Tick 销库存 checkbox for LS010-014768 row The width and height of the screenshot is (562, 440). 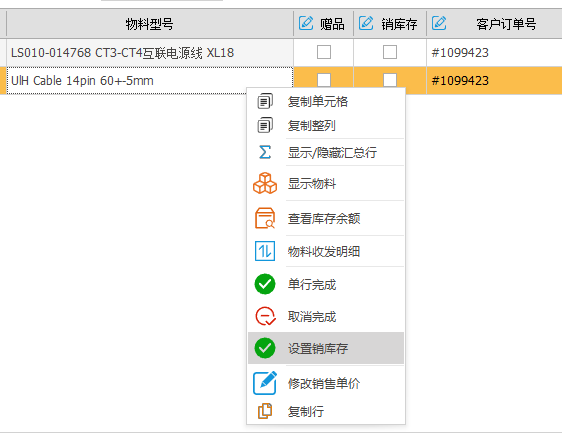coord(390,52)
